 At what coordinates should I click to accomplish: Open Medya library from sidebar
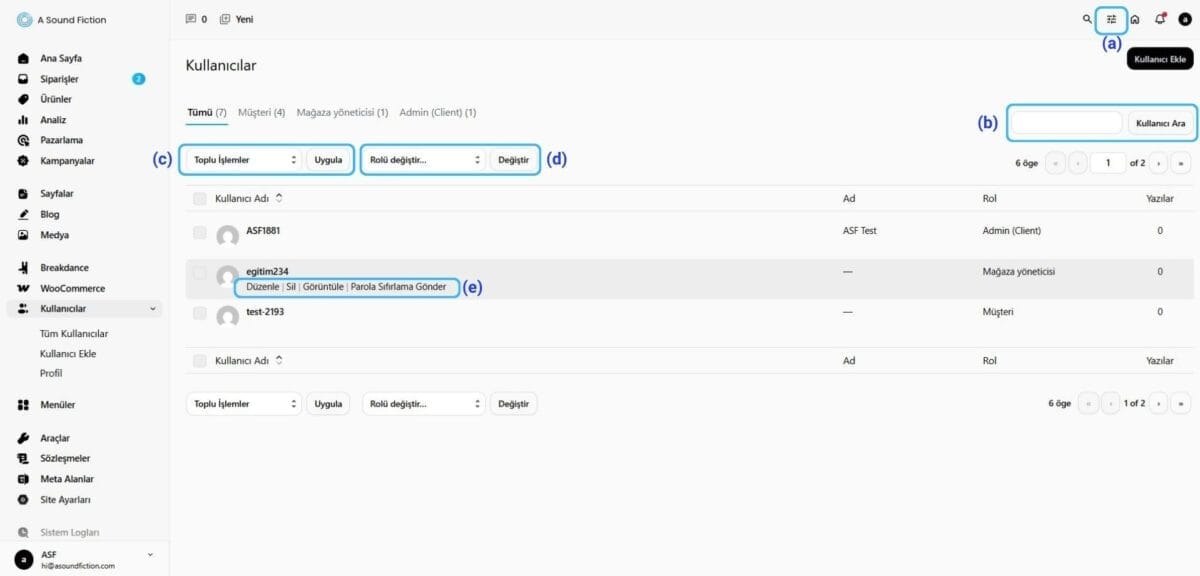(x=54, y=235)
